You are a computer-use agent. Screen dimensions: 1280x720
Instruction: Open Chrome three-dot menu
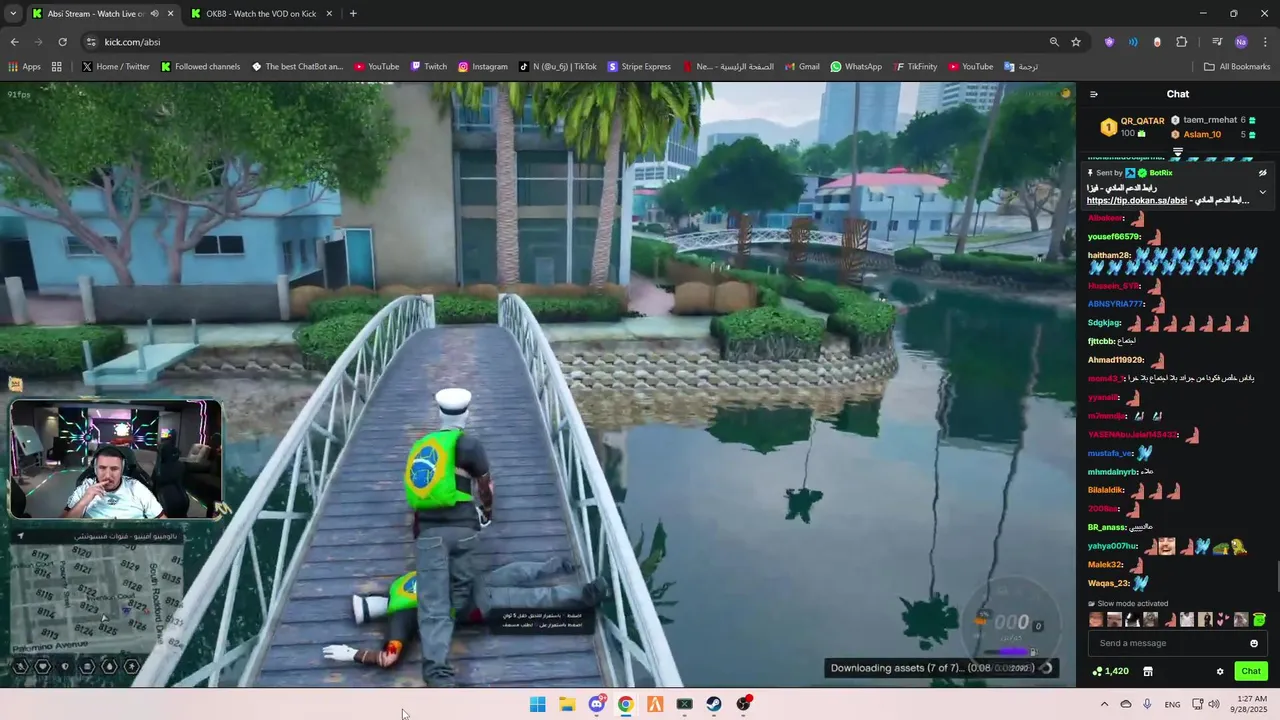pos(1265,42)
